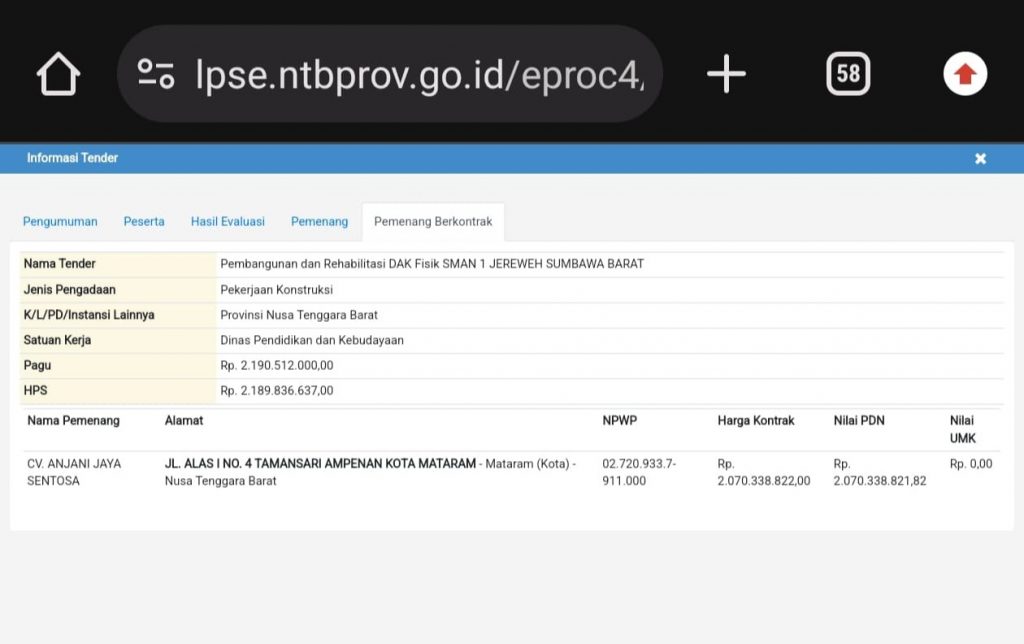Click the Satuan Kerja label
The image size is (1024, 644).
[x=57, y=340]
